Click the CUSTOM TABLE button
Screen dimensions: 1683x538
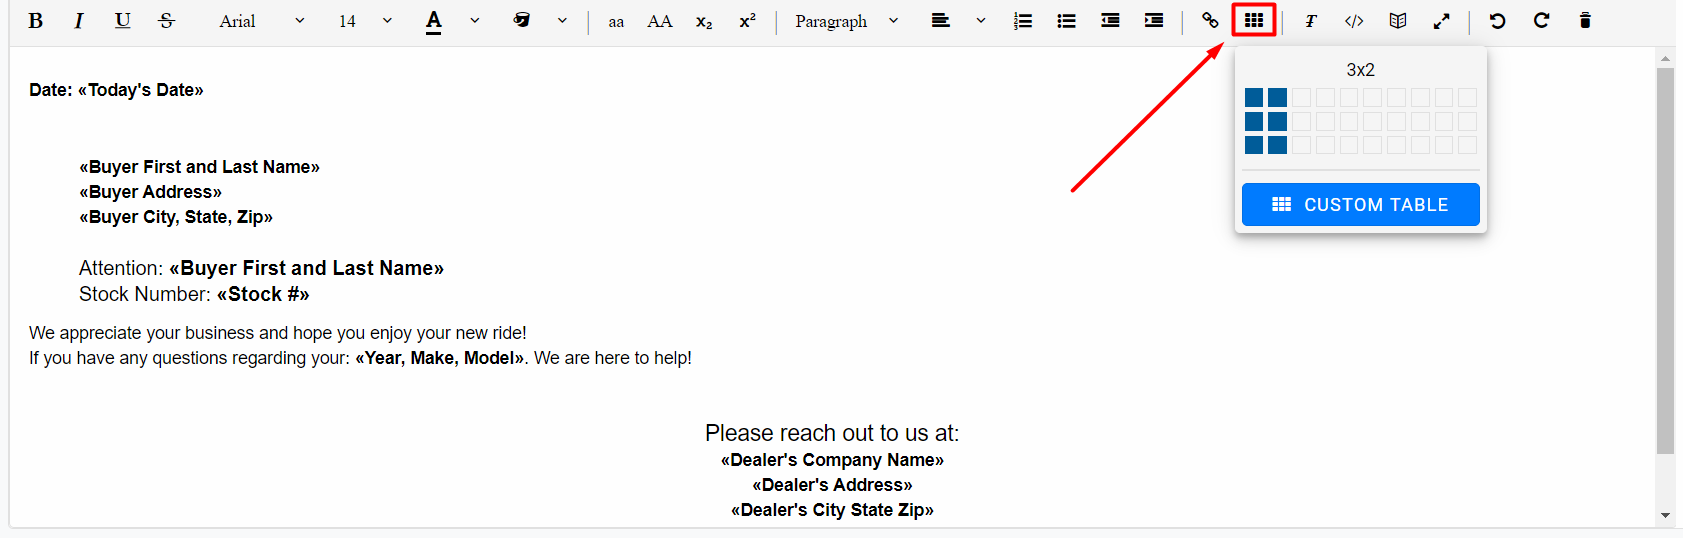pyautogui.click(x=1361, y=205)
